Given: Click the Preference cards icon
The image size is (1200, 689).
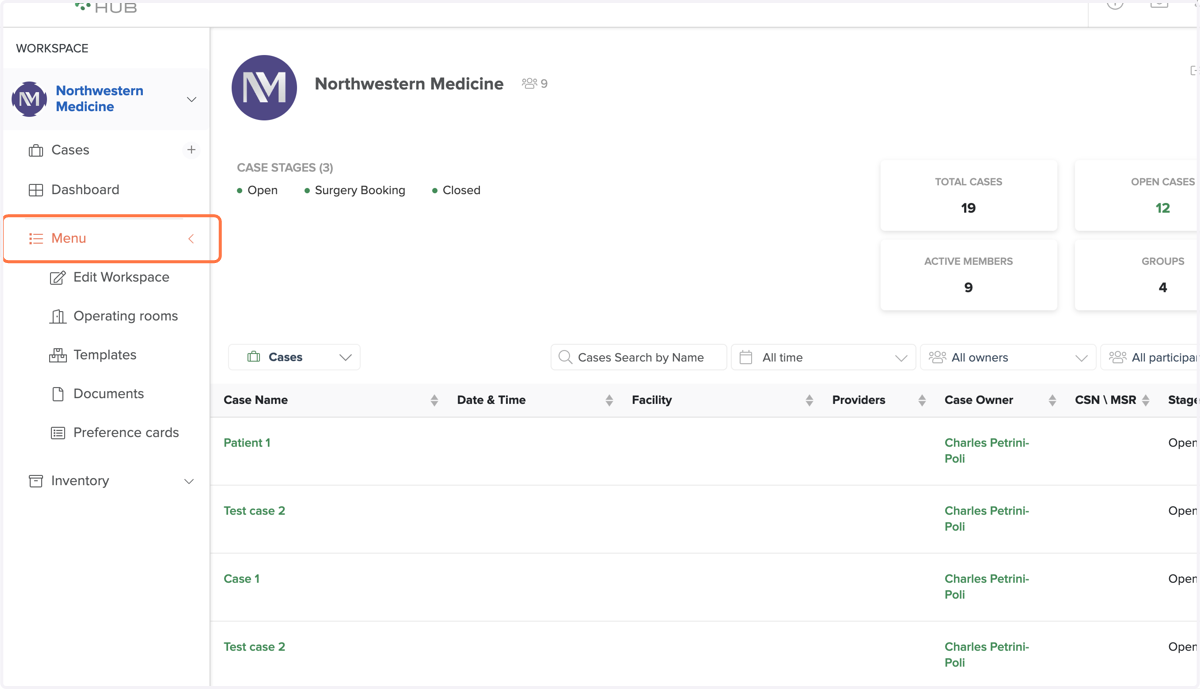Looking at the screenshot, I should point(58,433).
